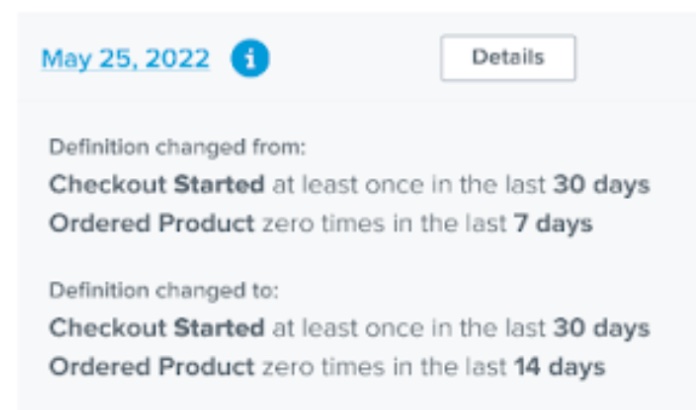This screenshot has width=696, height=410.
Task: Click the bold '7 days' value
Action: tap(554, 224)
